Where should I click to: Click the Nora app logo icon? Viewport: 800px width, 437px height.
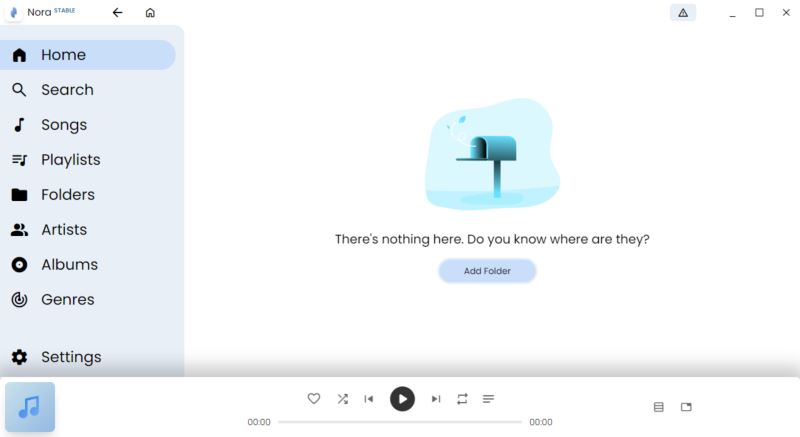(14, 12)
